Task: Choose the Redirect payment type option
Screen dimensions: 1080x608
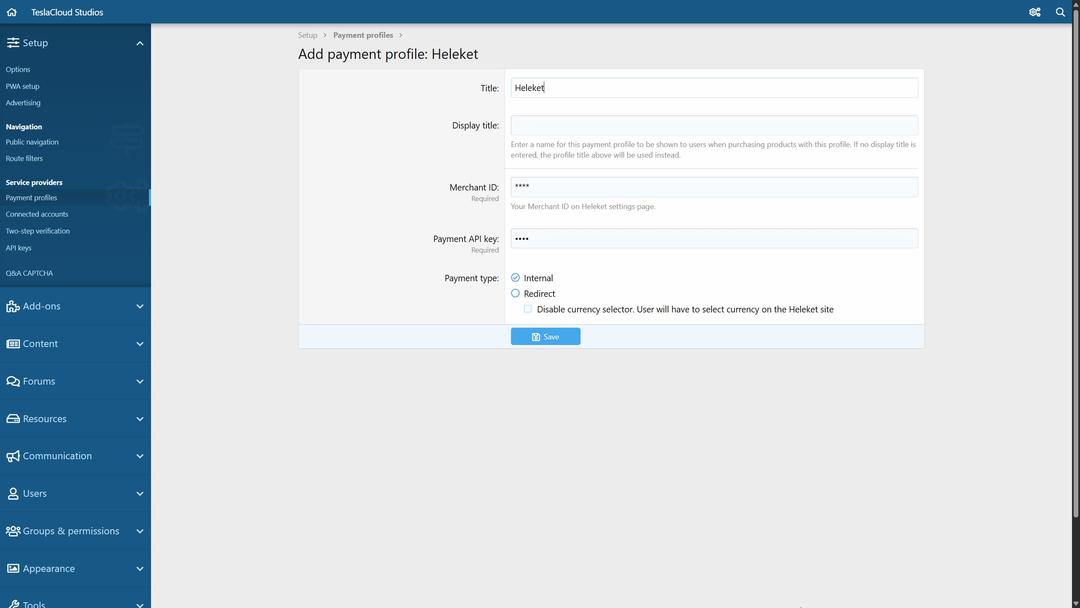Action: [x=514, y=292]
